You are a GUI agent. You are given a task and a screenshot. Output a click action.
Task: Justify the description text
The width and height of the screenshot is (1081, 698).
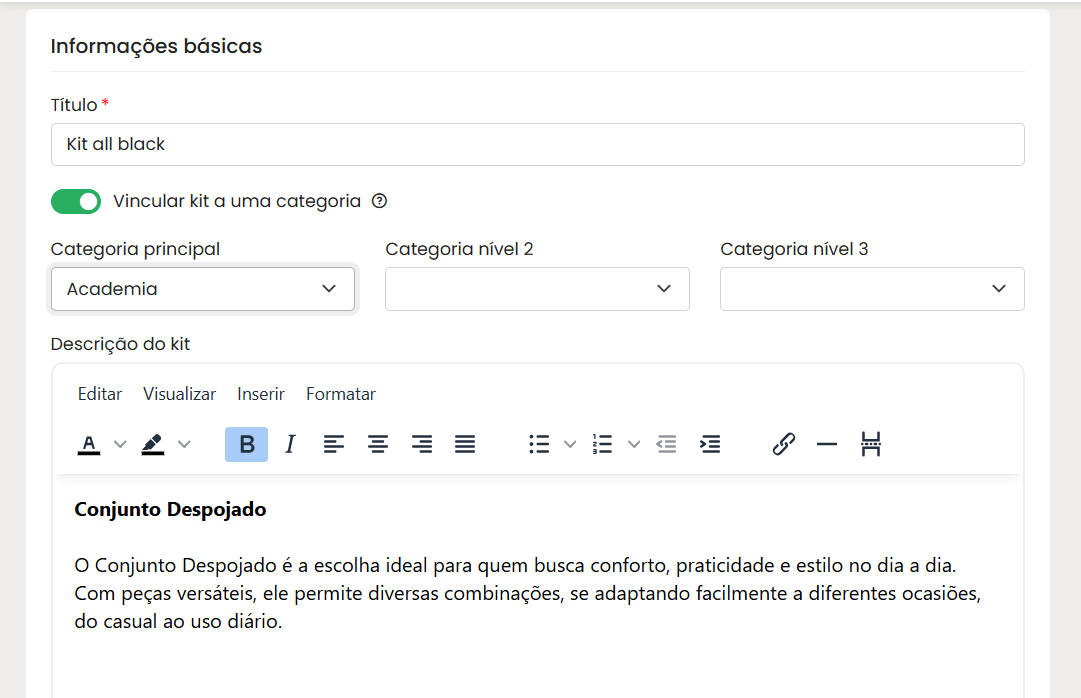click(x=465, y=444)
